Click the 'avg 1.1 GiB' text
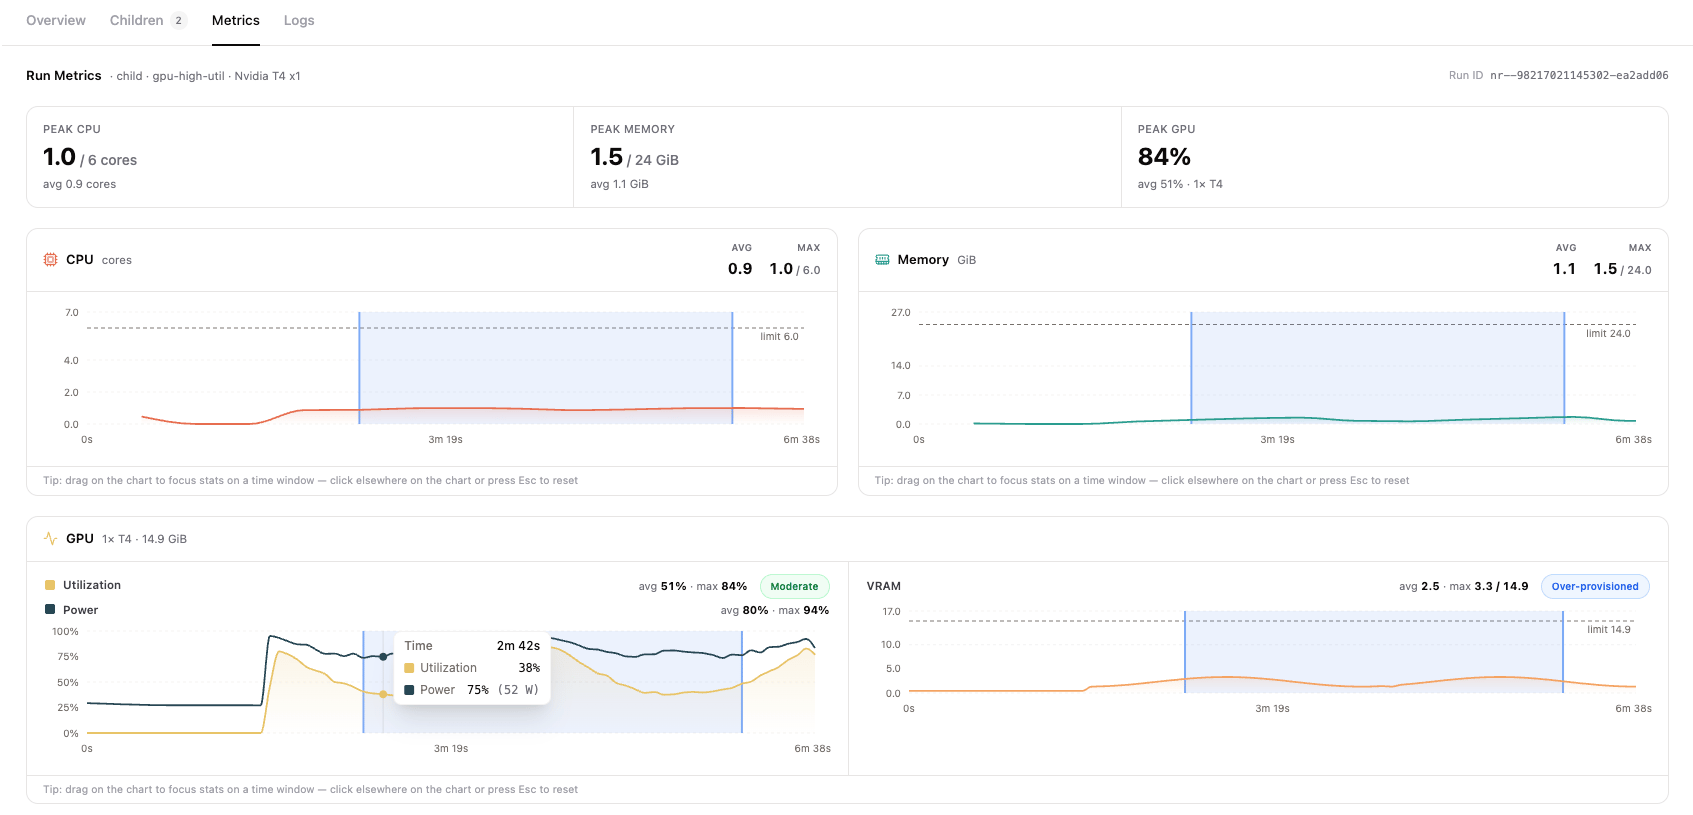The image size is (1693, 815). tap(619, 184)
